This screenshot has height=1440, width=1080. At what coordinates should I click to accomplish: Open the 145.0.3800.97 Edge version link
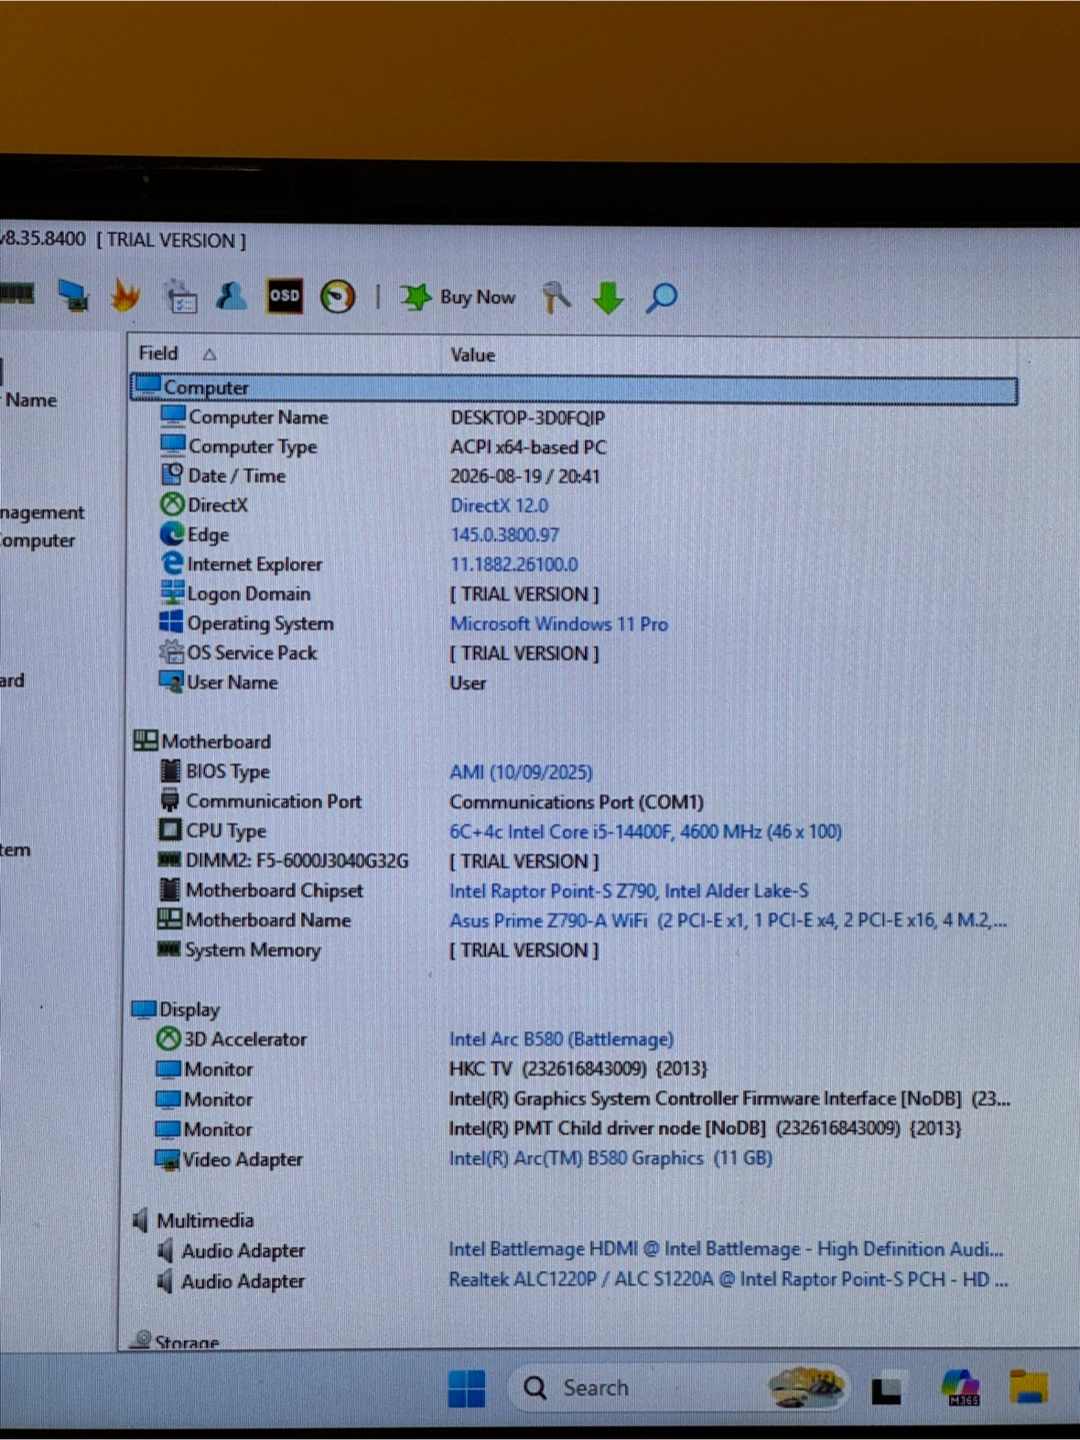[x=504, y=535]
